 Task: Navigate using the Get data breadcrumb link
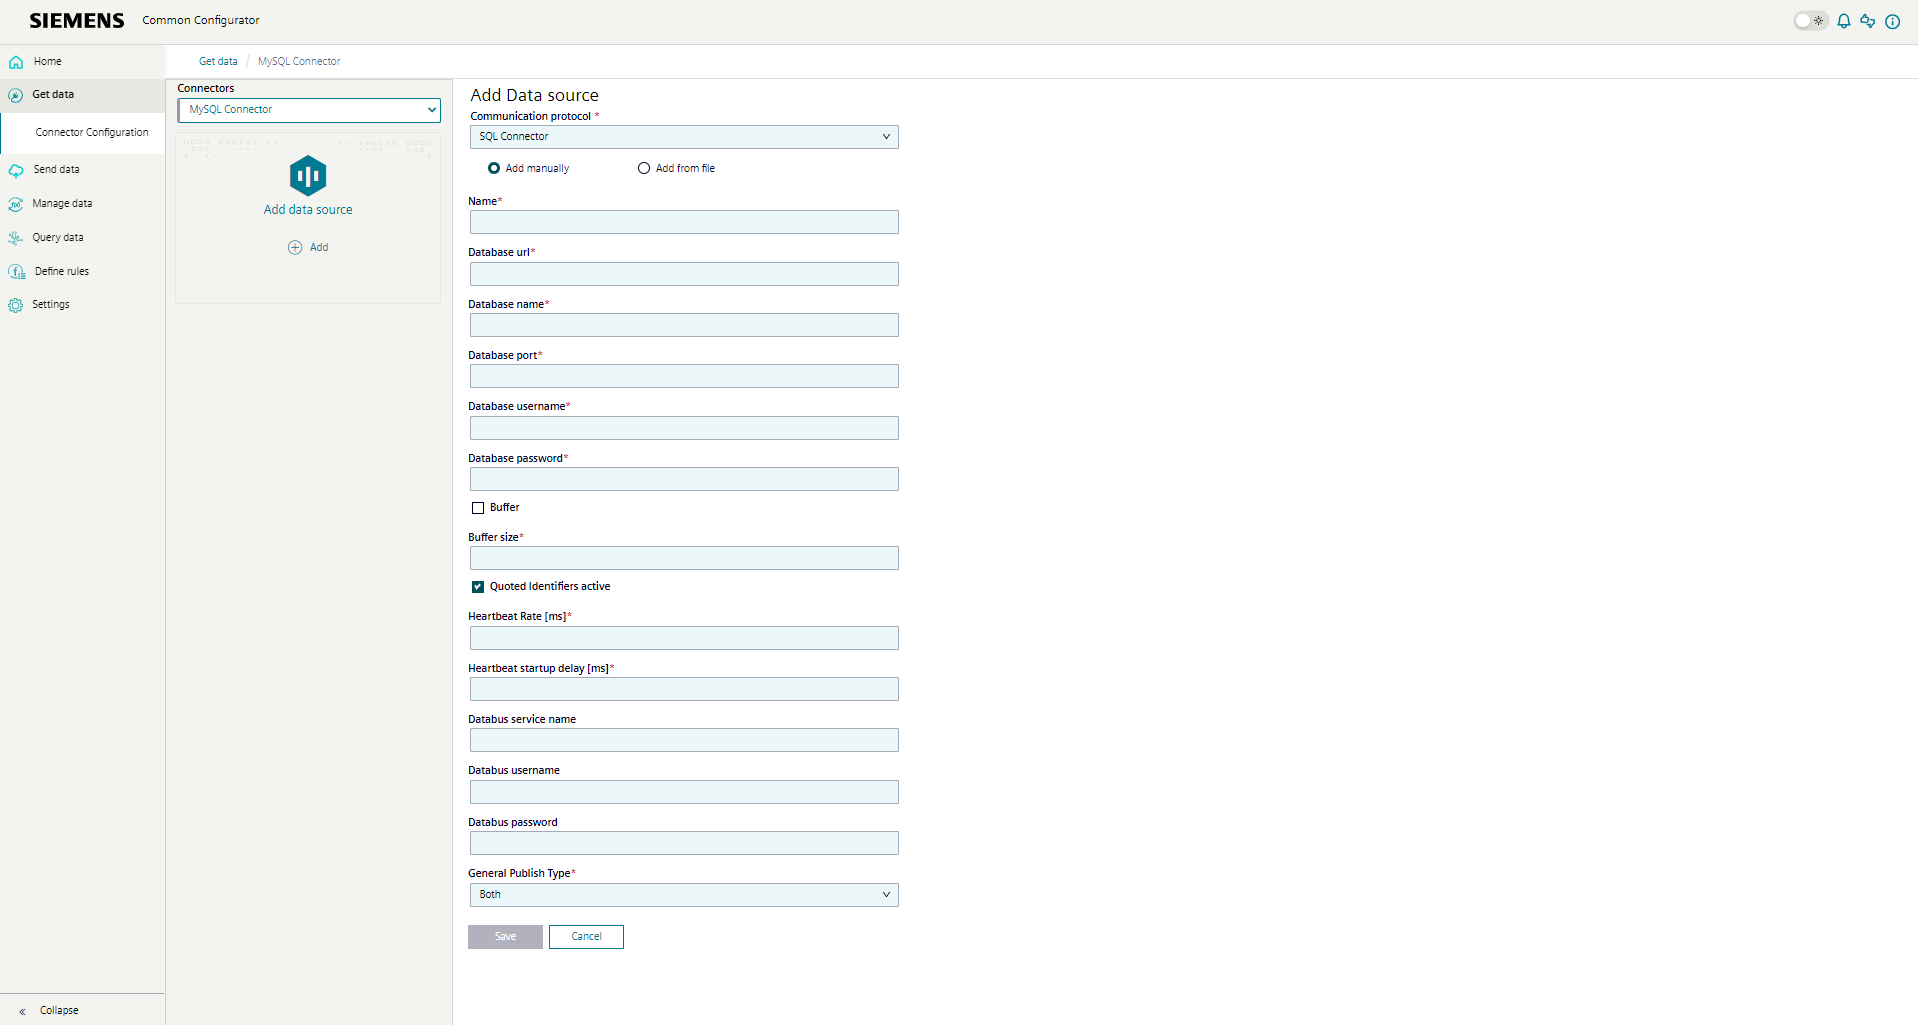[x=217, y=61]
